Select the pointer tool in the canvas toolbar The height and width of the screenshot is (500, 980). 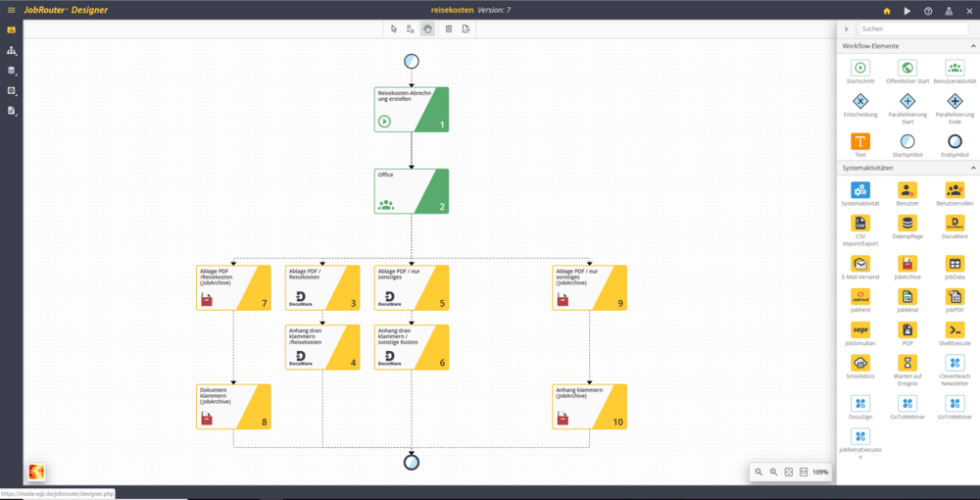coord(393,29)
